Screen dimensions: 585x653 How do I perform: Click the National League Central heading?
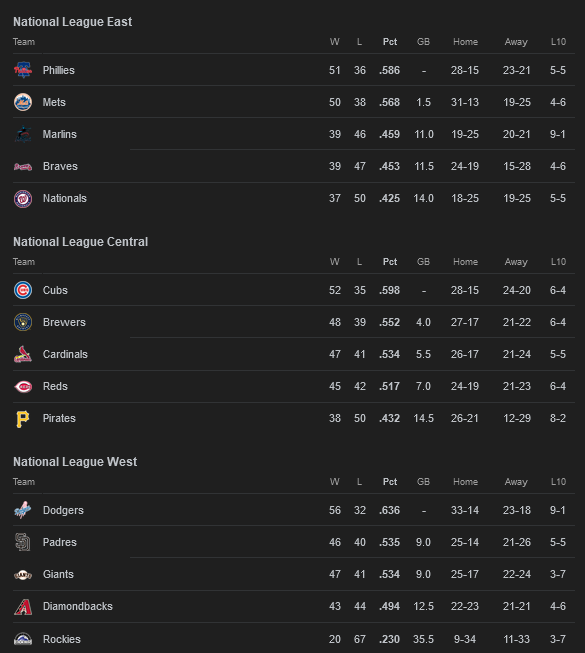pos(80,242)
